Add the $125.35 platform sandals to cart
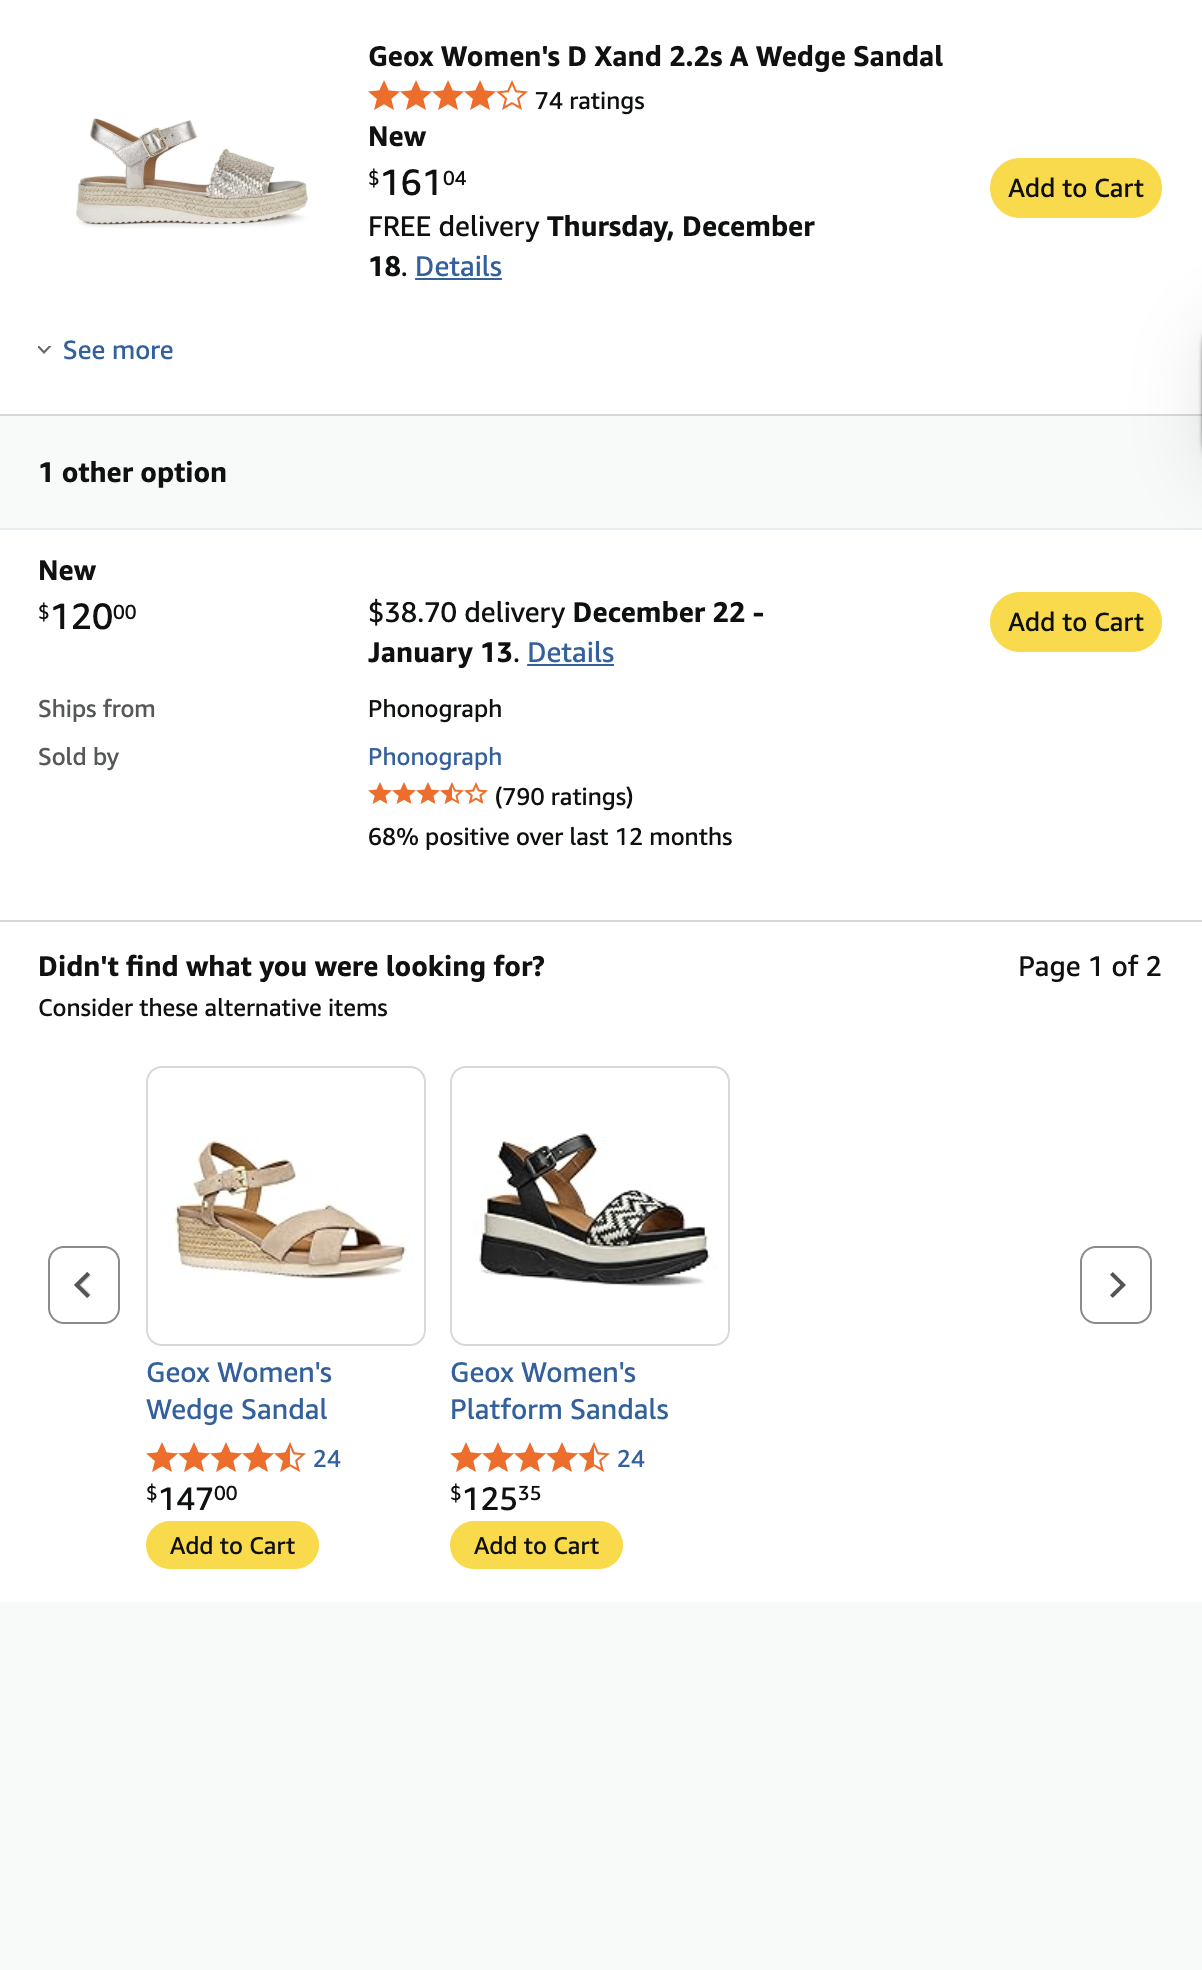1202x1970 pixels. [x=535, y=1545]
